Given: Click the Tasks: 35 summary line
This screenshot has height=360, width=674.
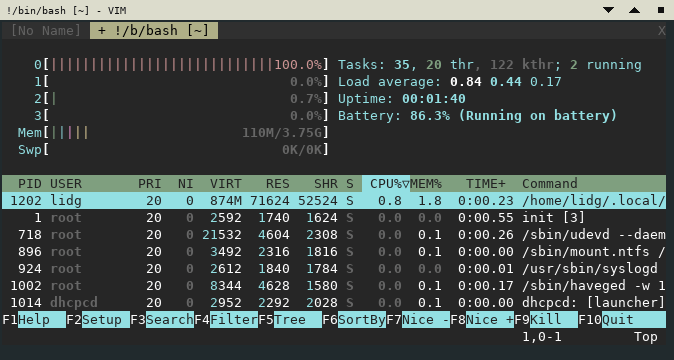Looking at the screenshot, I should pyautogui.click(x=490, y=65).
